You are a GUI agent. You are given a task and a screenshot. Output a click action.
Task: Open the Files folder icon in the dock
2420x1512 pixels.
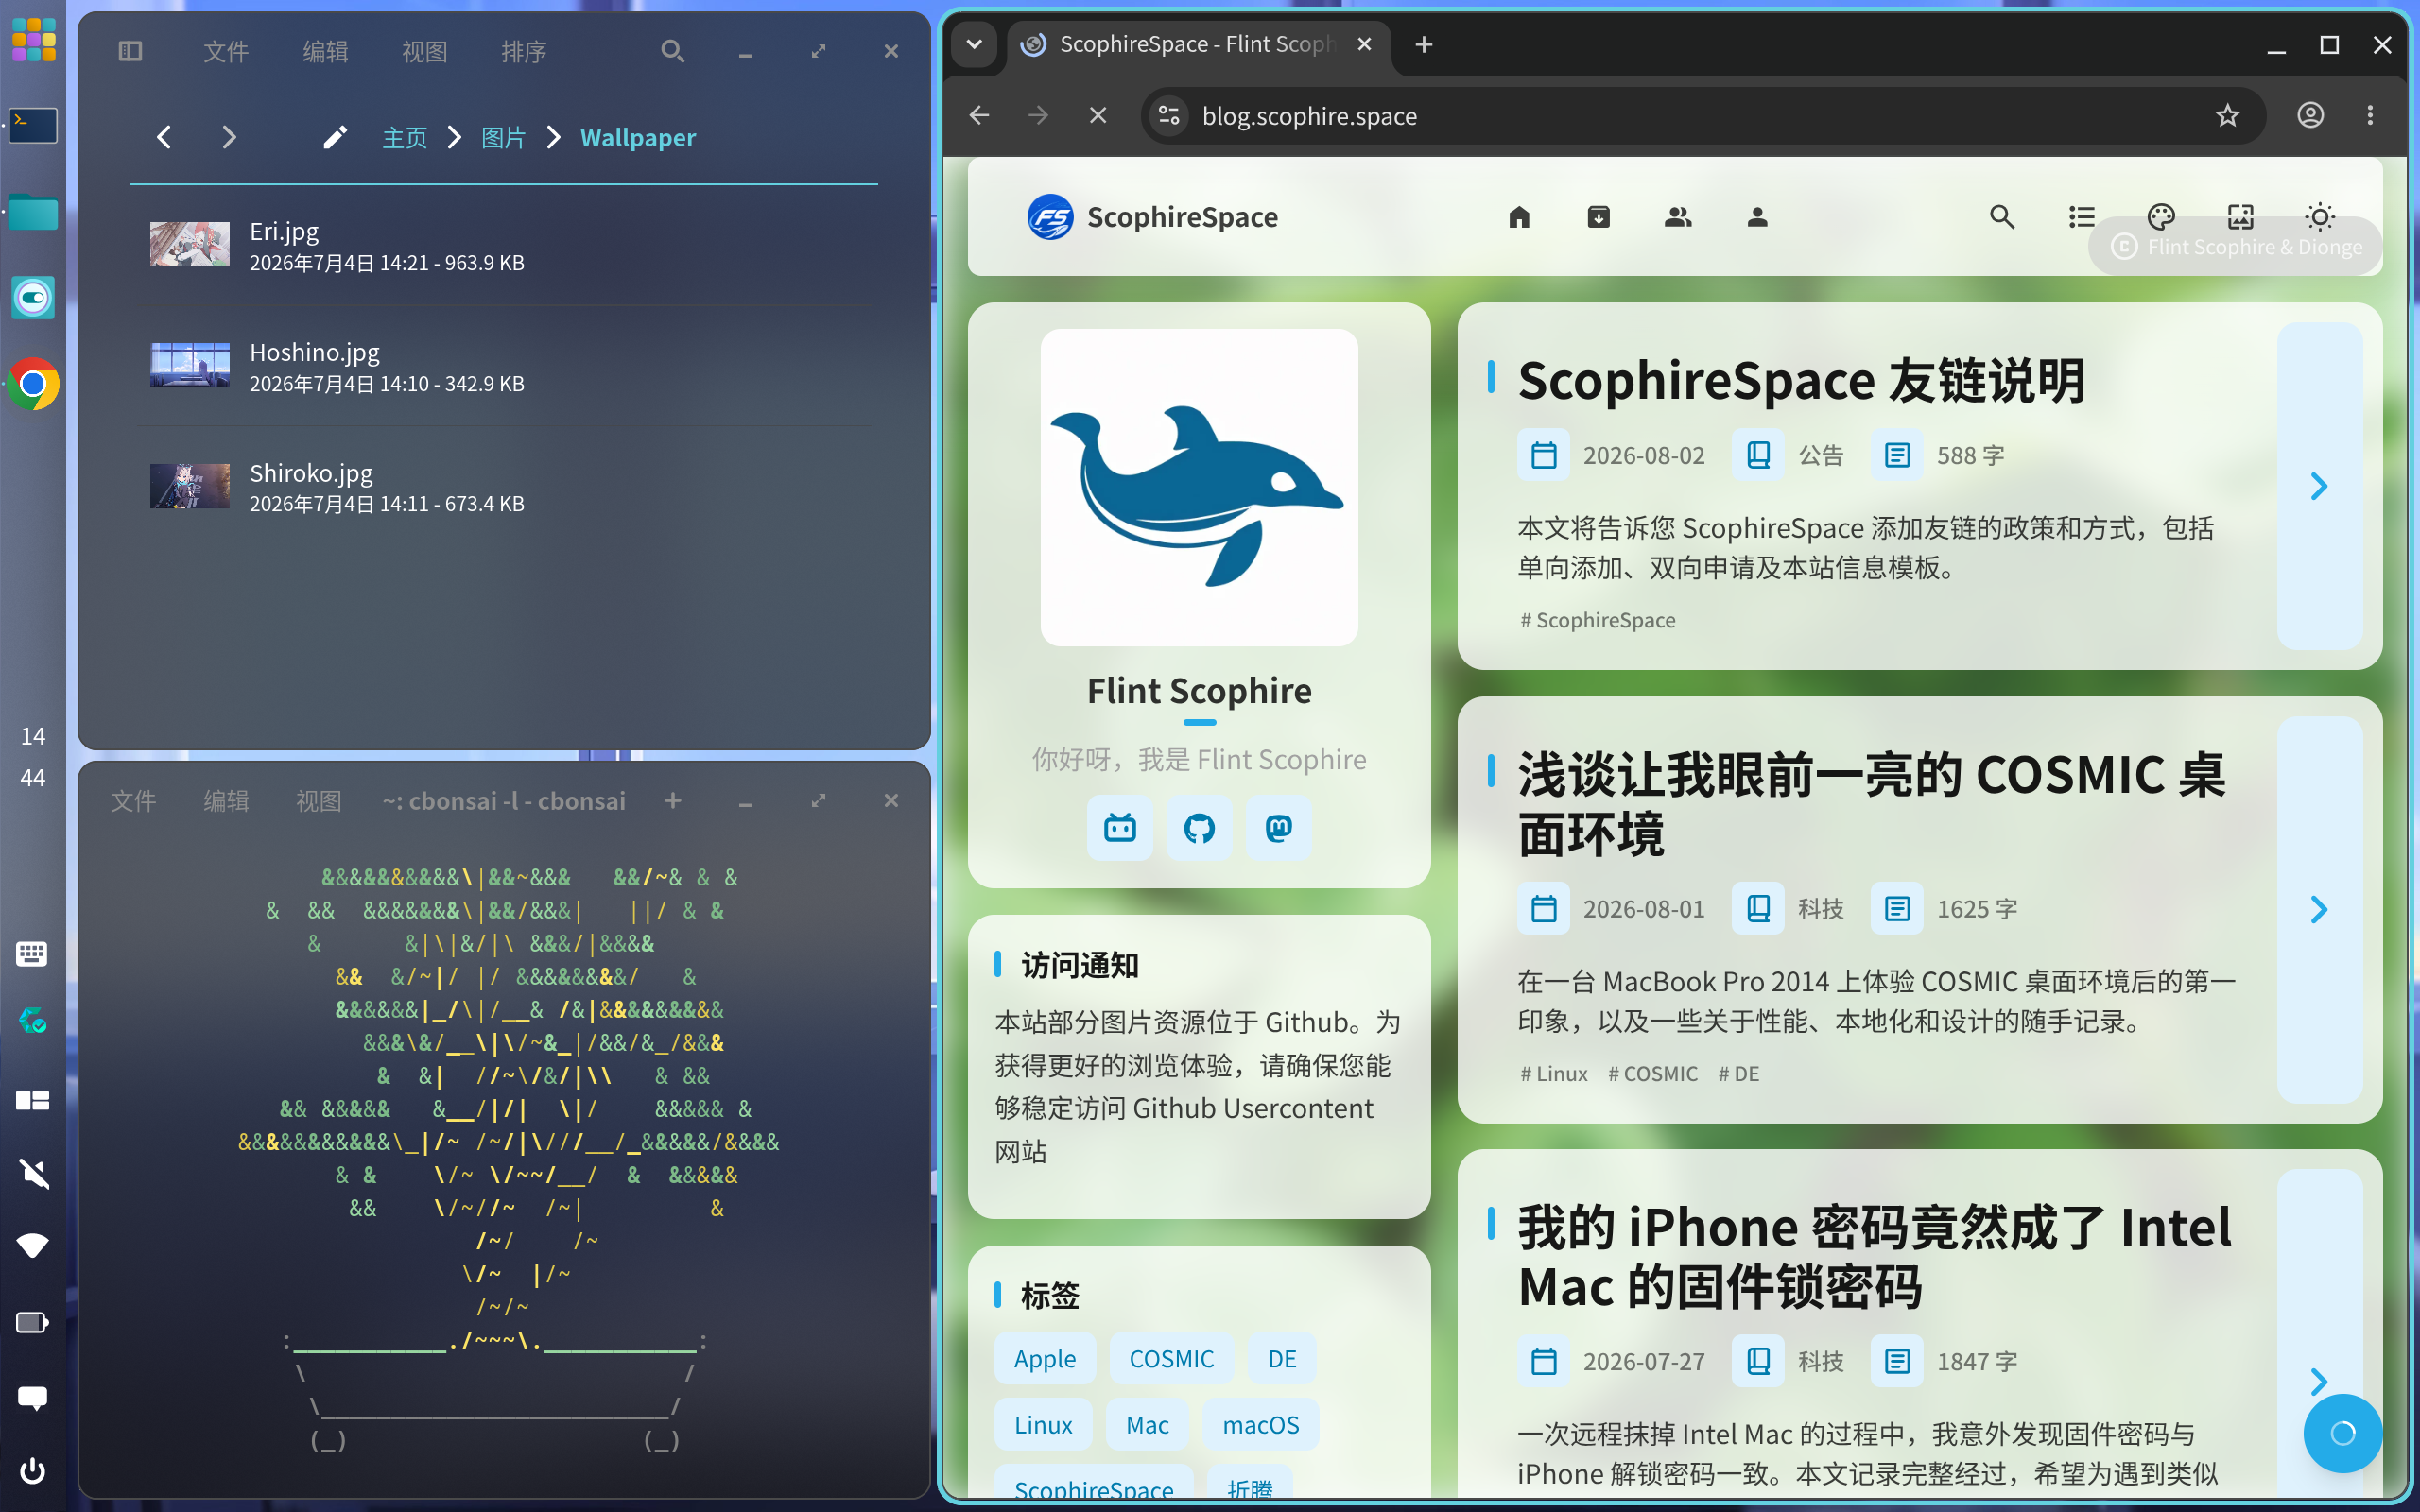33,212
